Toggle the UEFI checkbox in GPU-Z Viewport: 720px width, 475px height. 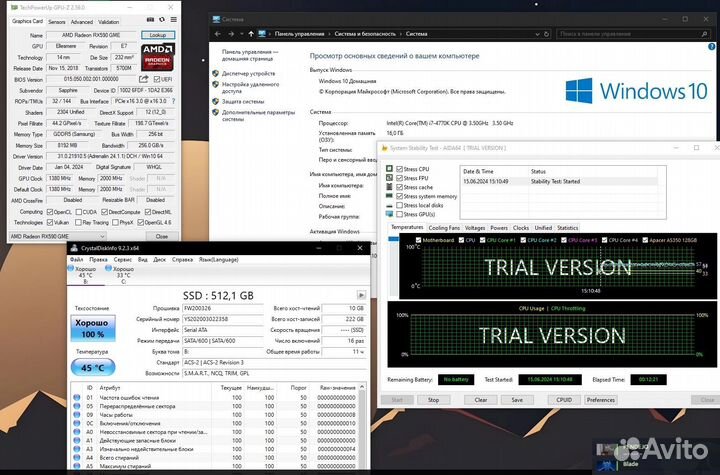157,79
